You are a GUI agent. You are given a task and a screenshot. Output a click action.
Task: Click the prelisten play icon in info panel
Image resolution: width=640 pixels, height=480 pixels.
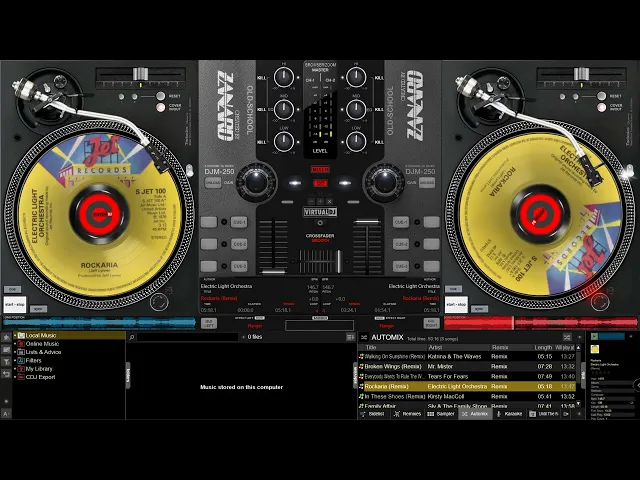point(595,336)
